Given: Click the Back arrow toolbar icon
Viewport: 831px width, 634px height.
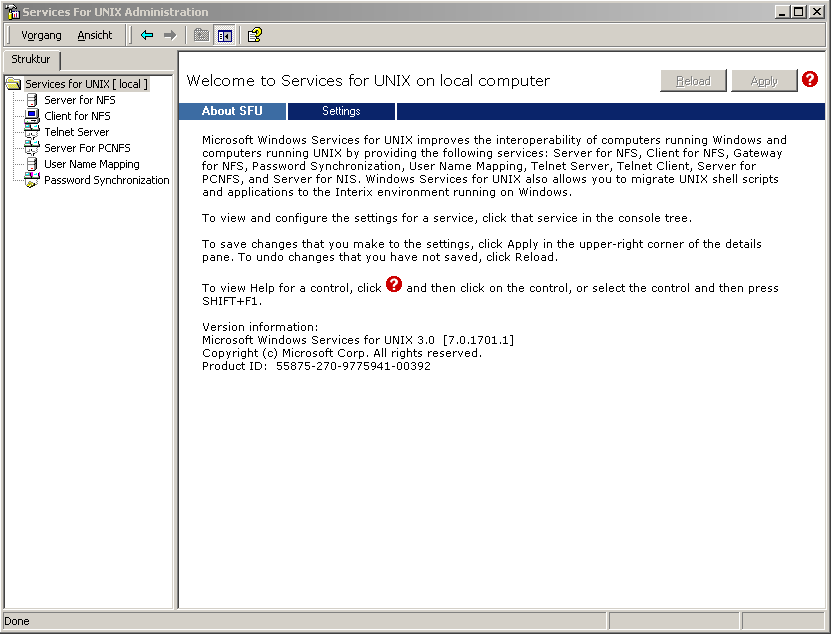Looking at the screenshot, I should [x=147, y=36].
